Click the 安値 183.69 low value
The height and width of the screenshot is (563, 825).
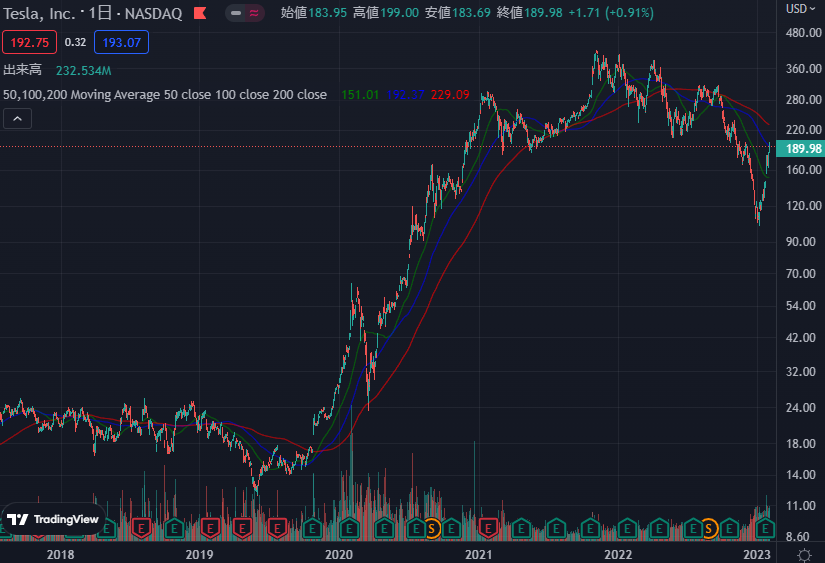point(457,13)
